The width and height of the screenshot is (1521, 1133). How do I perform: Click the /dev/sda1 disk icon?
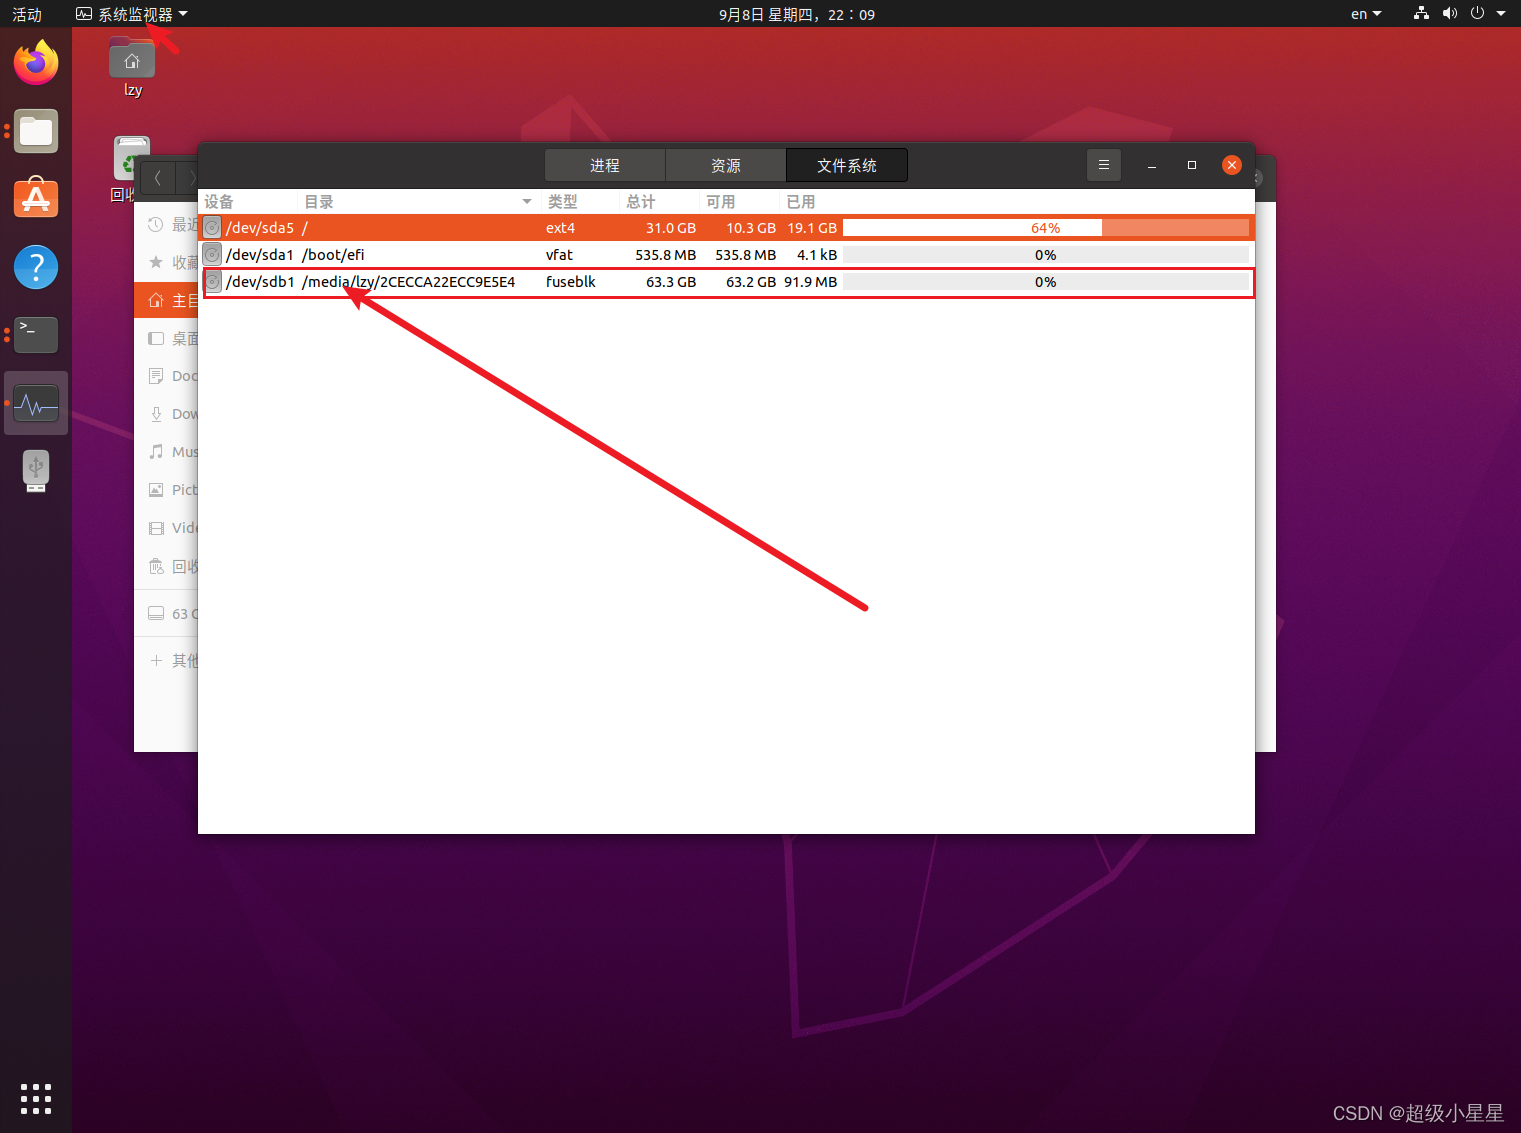coord(212,255)
